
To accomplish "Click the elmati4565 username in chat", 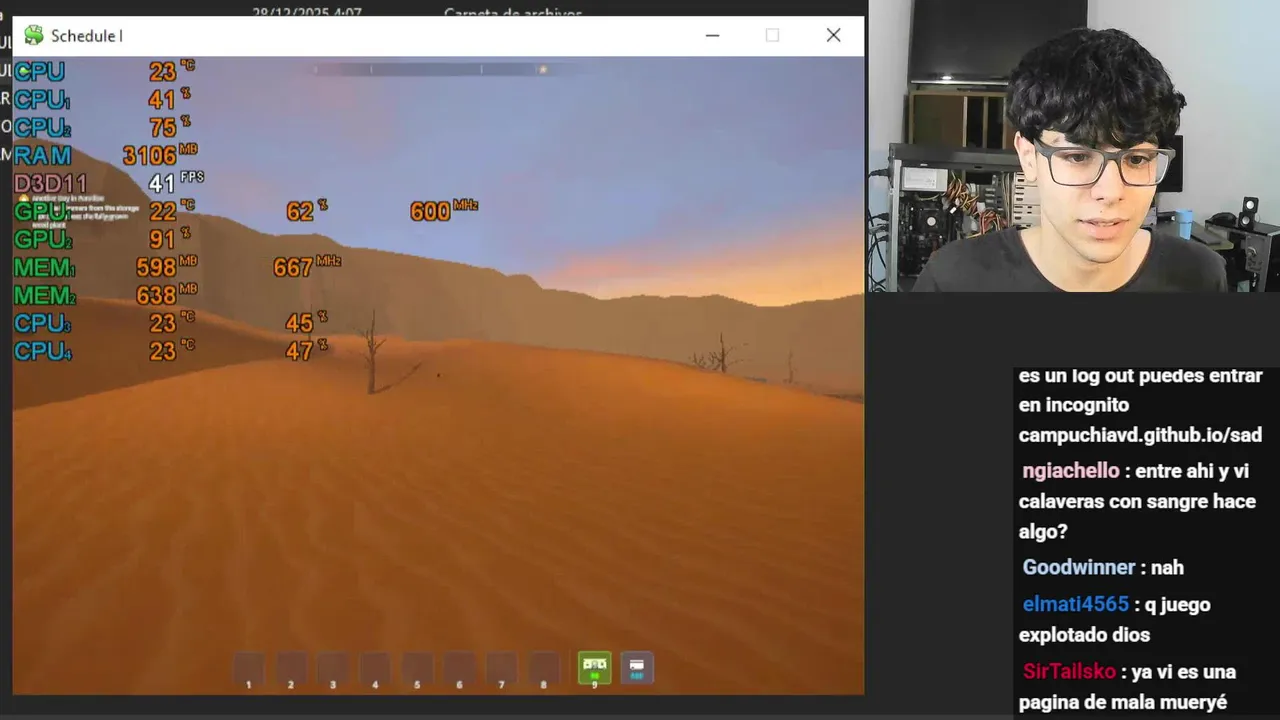I will click(1075, 604).
